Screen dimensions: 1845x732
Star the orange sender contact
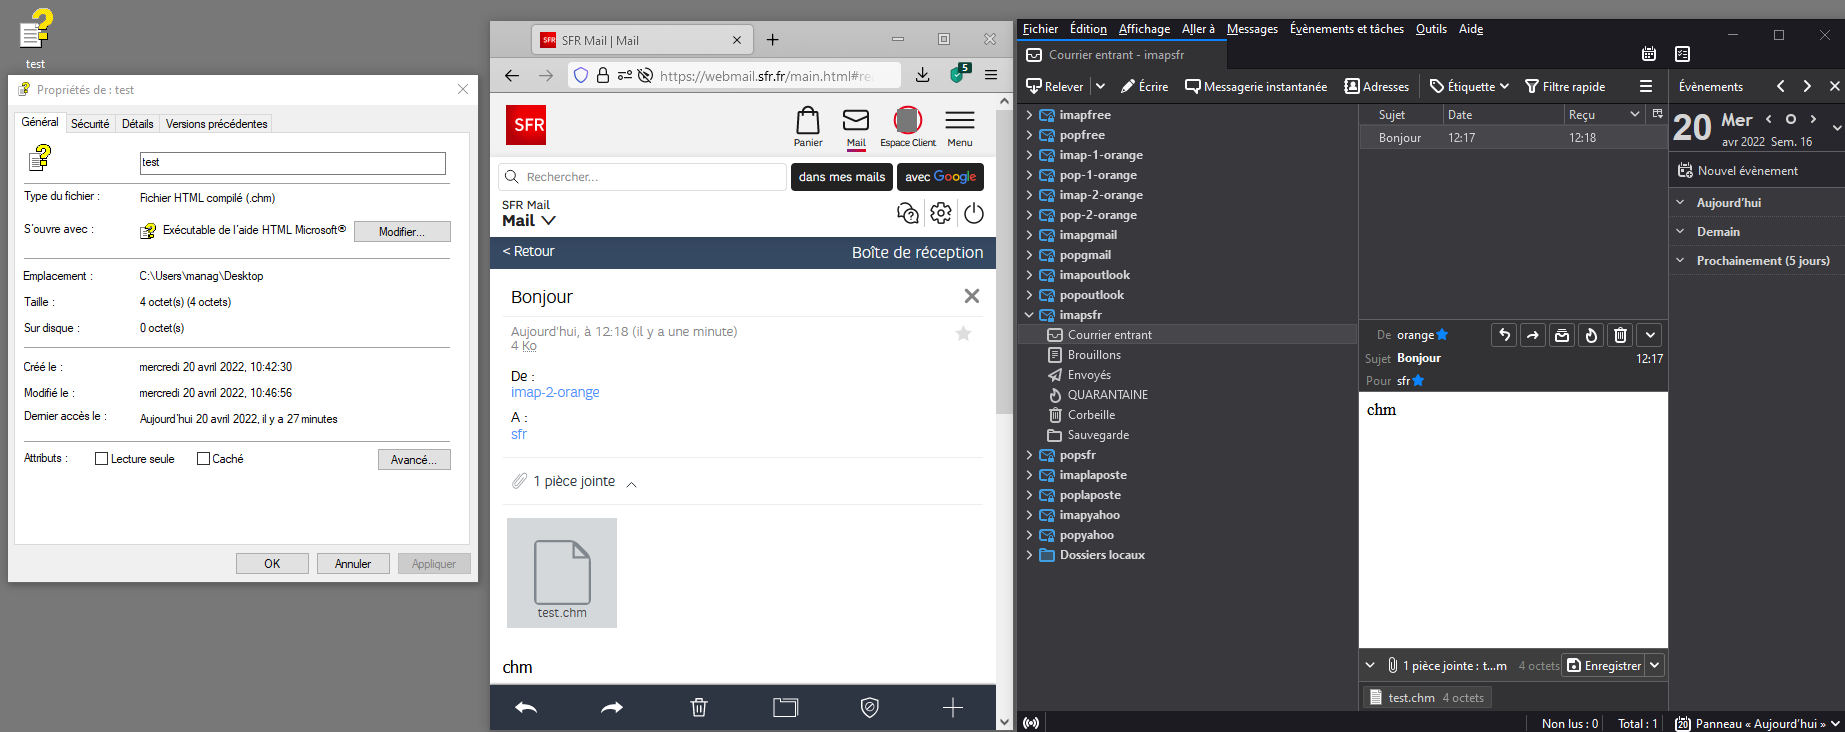(1442, 335)
